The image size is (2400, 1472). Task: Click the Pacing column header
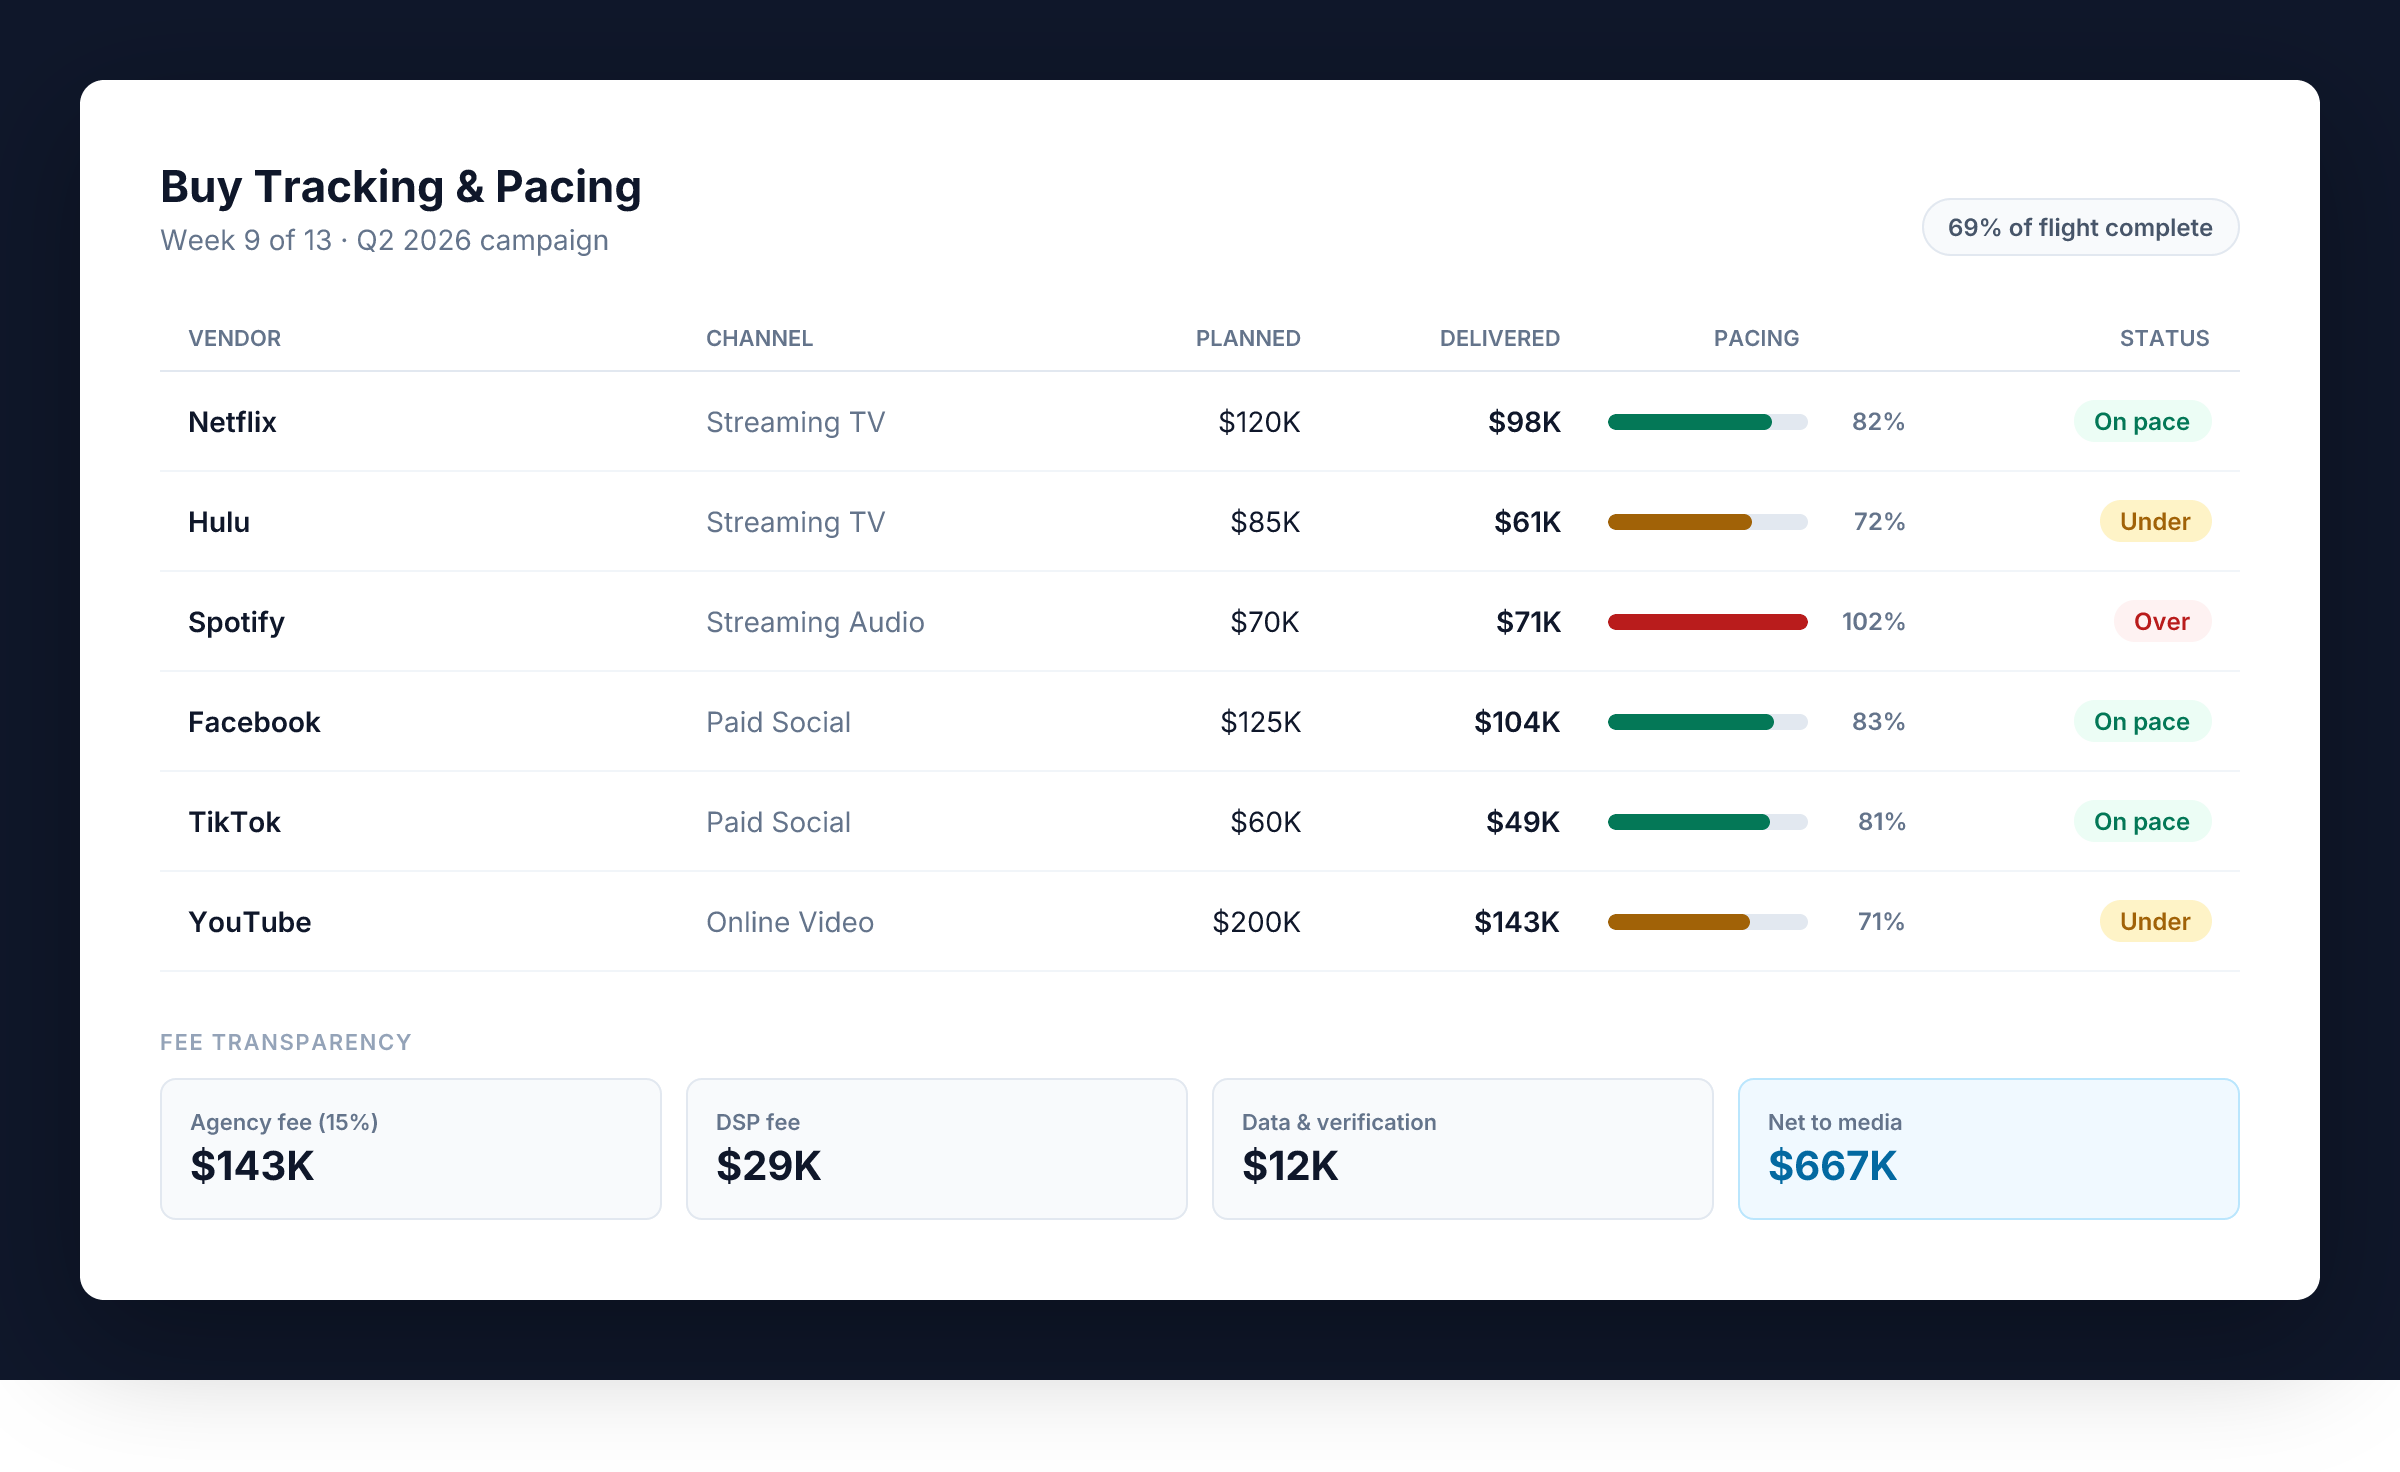[x=1756, y=339]
